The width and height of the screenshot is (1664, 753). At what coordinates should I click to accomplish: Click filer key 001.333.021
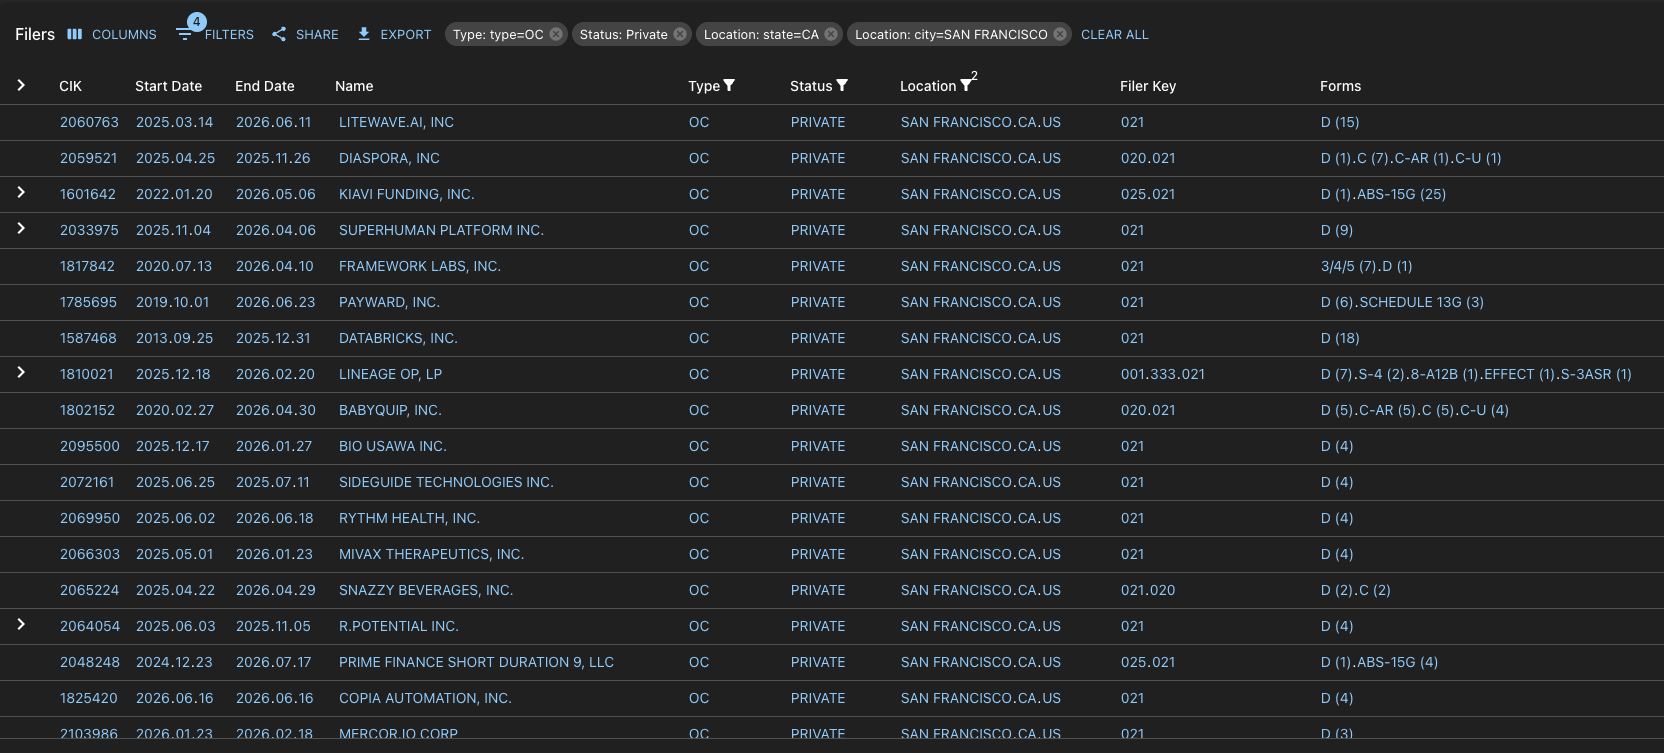click(1163, 374)
